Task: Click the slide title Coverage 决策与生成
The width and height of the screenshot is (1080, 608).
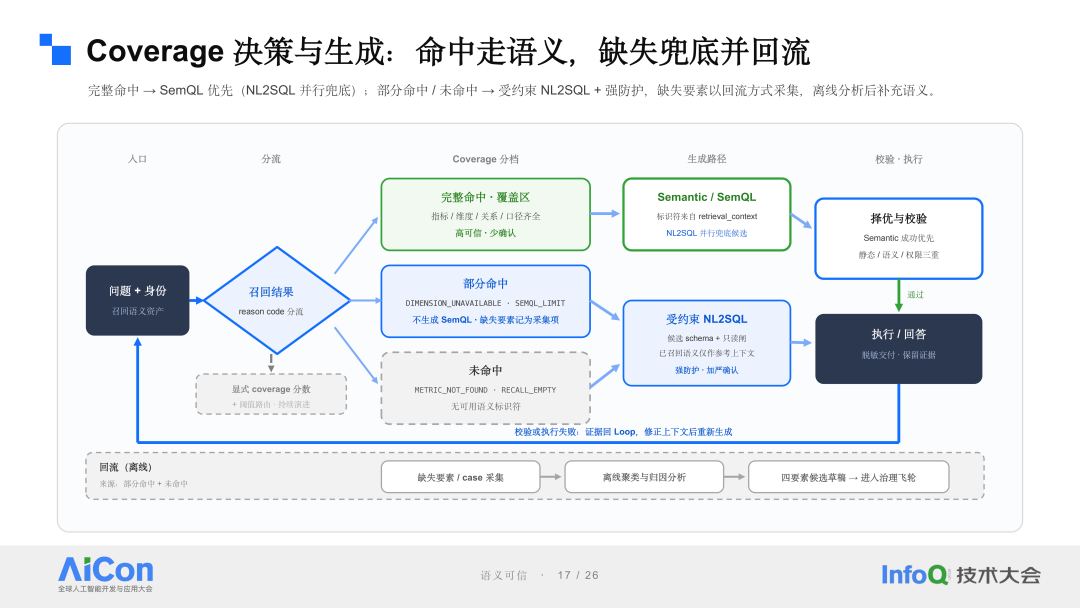Action: [x=448, y=51]
